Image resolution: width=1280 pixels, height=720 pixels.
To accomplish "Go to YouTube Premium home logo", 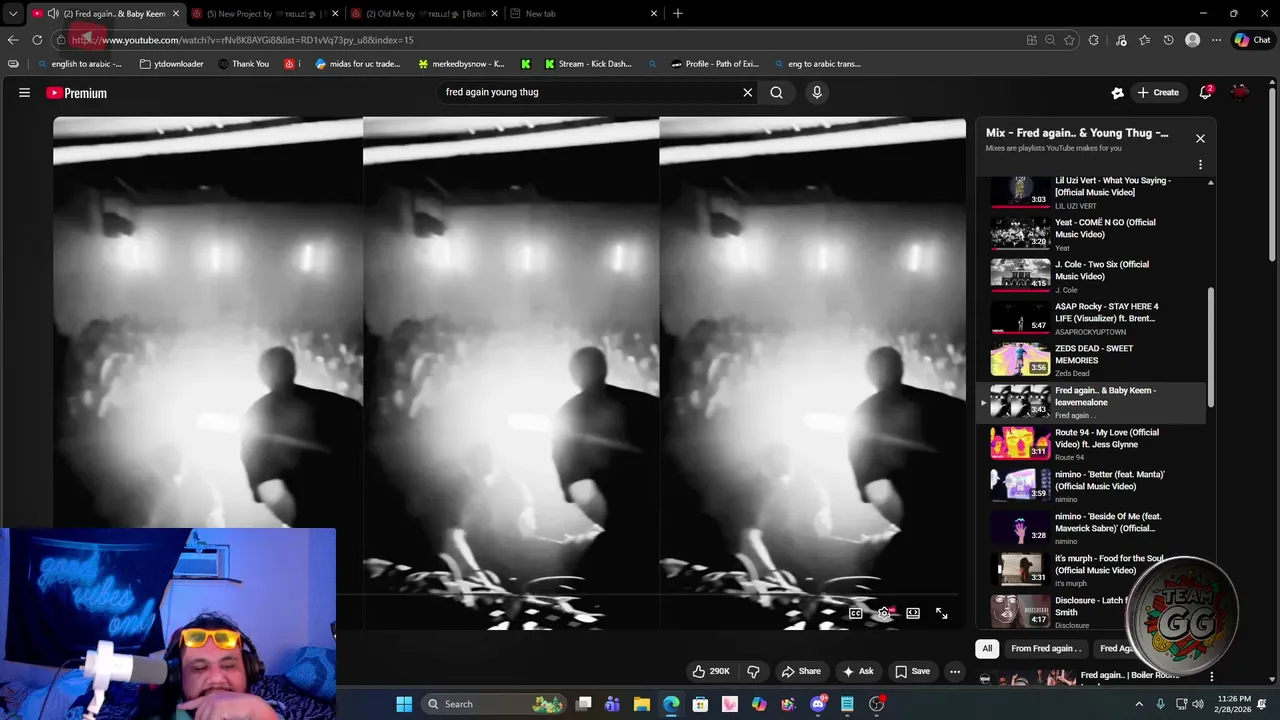I will tap(76, 93).
